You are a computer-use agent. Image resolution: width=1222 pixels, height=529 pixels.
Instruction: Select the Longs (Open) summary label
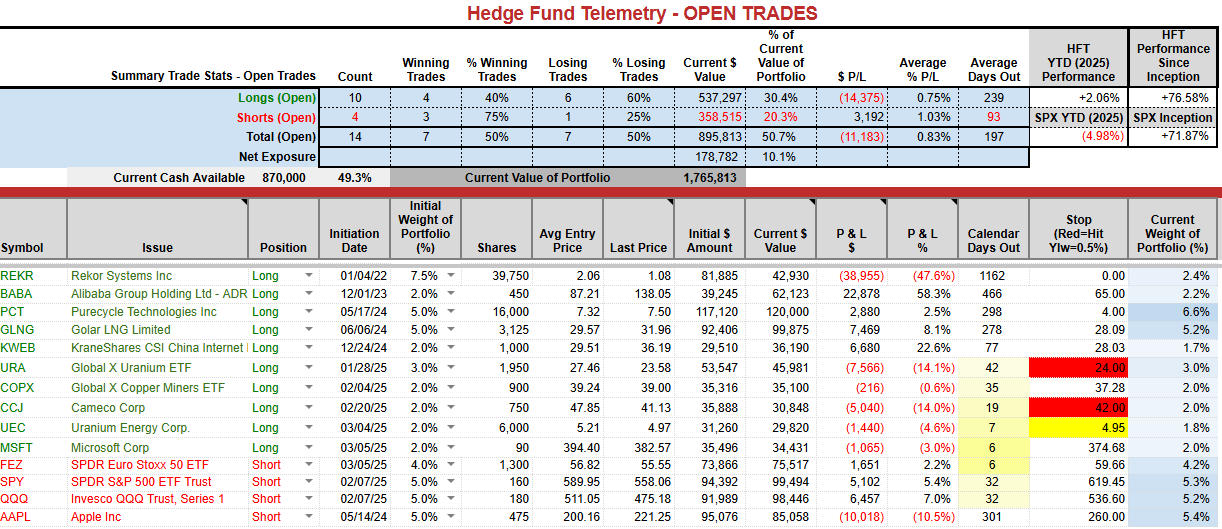coord(277,97)
